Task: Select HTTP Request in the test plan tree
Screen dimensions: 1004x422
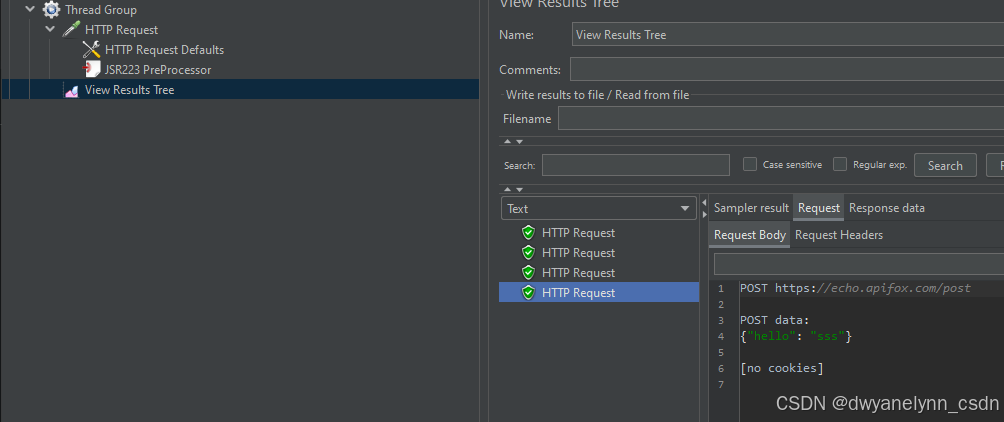Action: pyautogui.click(x=121, y=29)
